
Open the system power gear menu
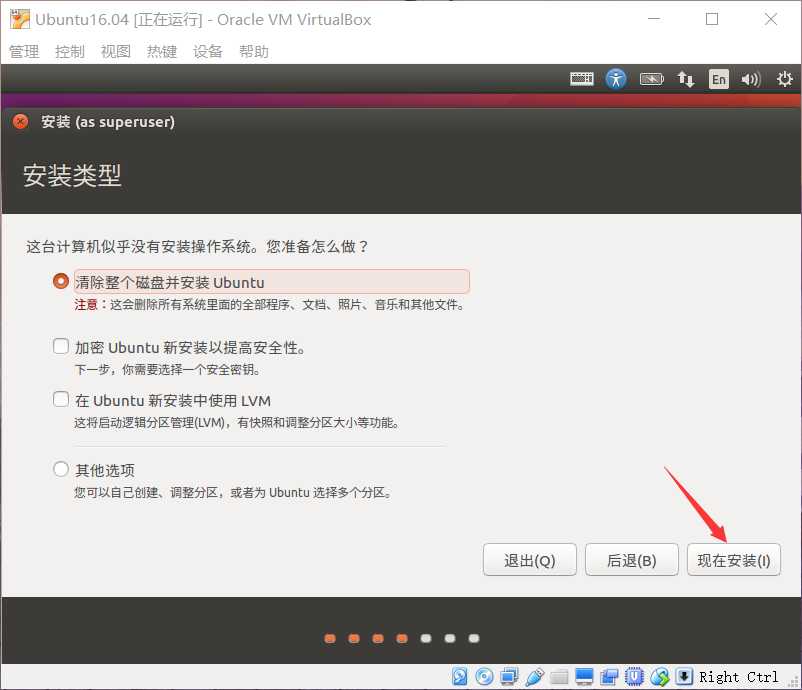[785, 79]
